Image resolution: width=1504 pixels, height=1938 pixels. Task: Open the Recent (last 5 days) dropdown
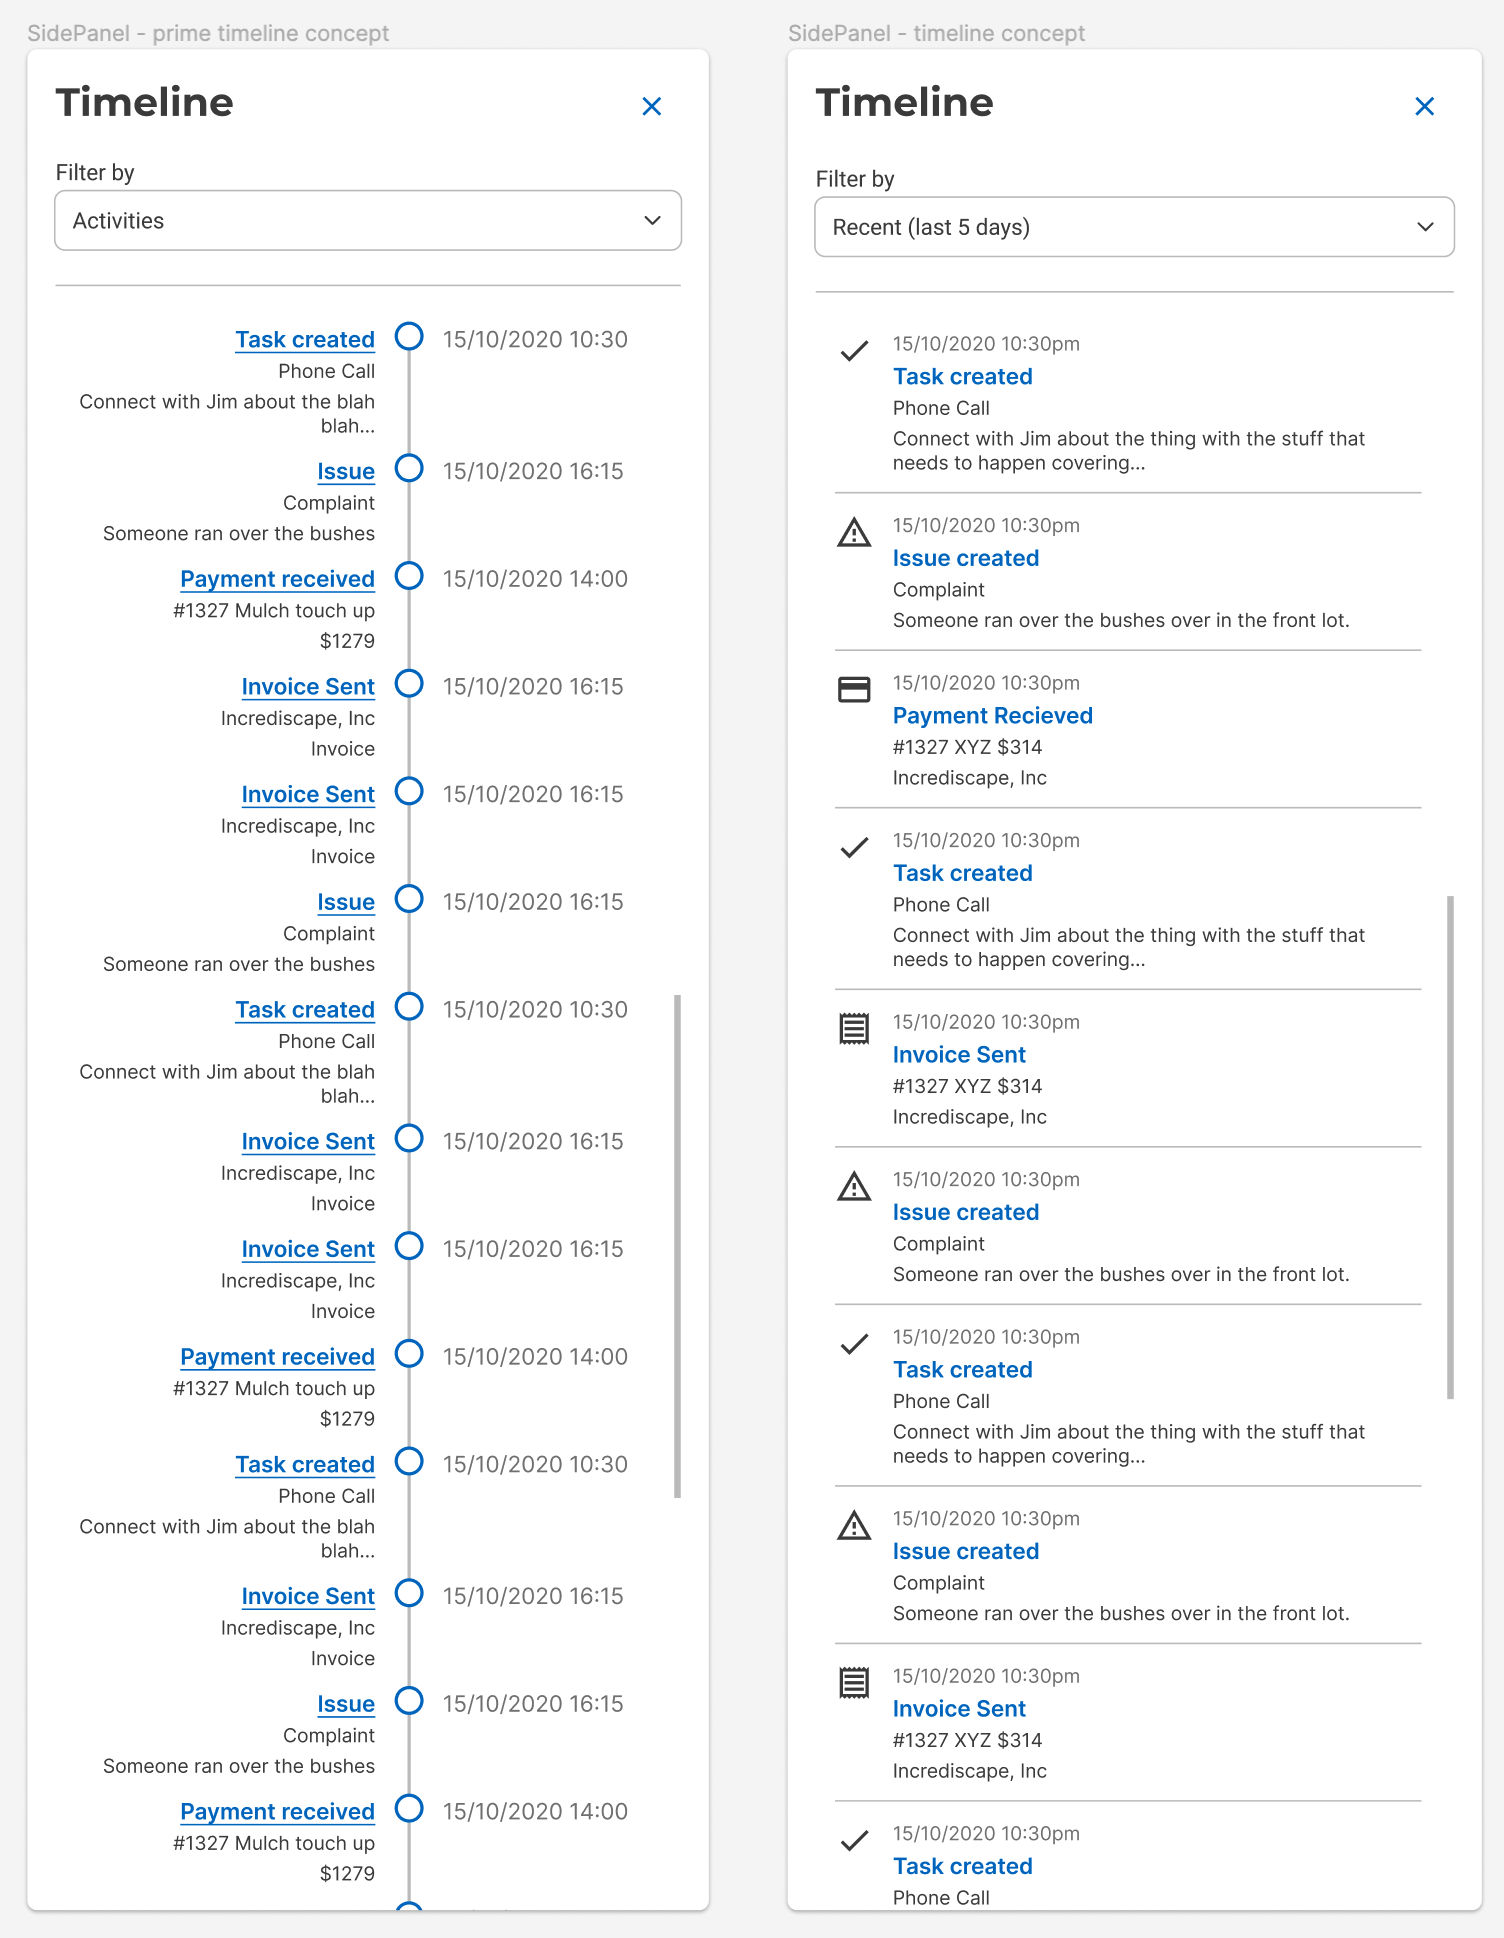coord(1134,227)
